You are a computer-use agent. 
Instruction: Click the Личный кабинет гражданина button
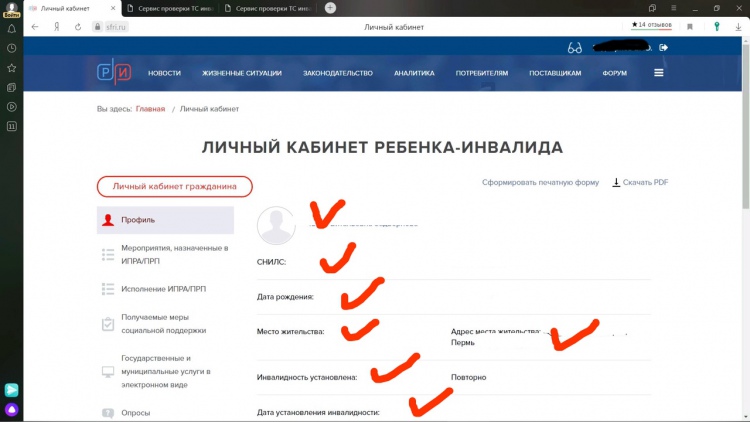[174, 186]
